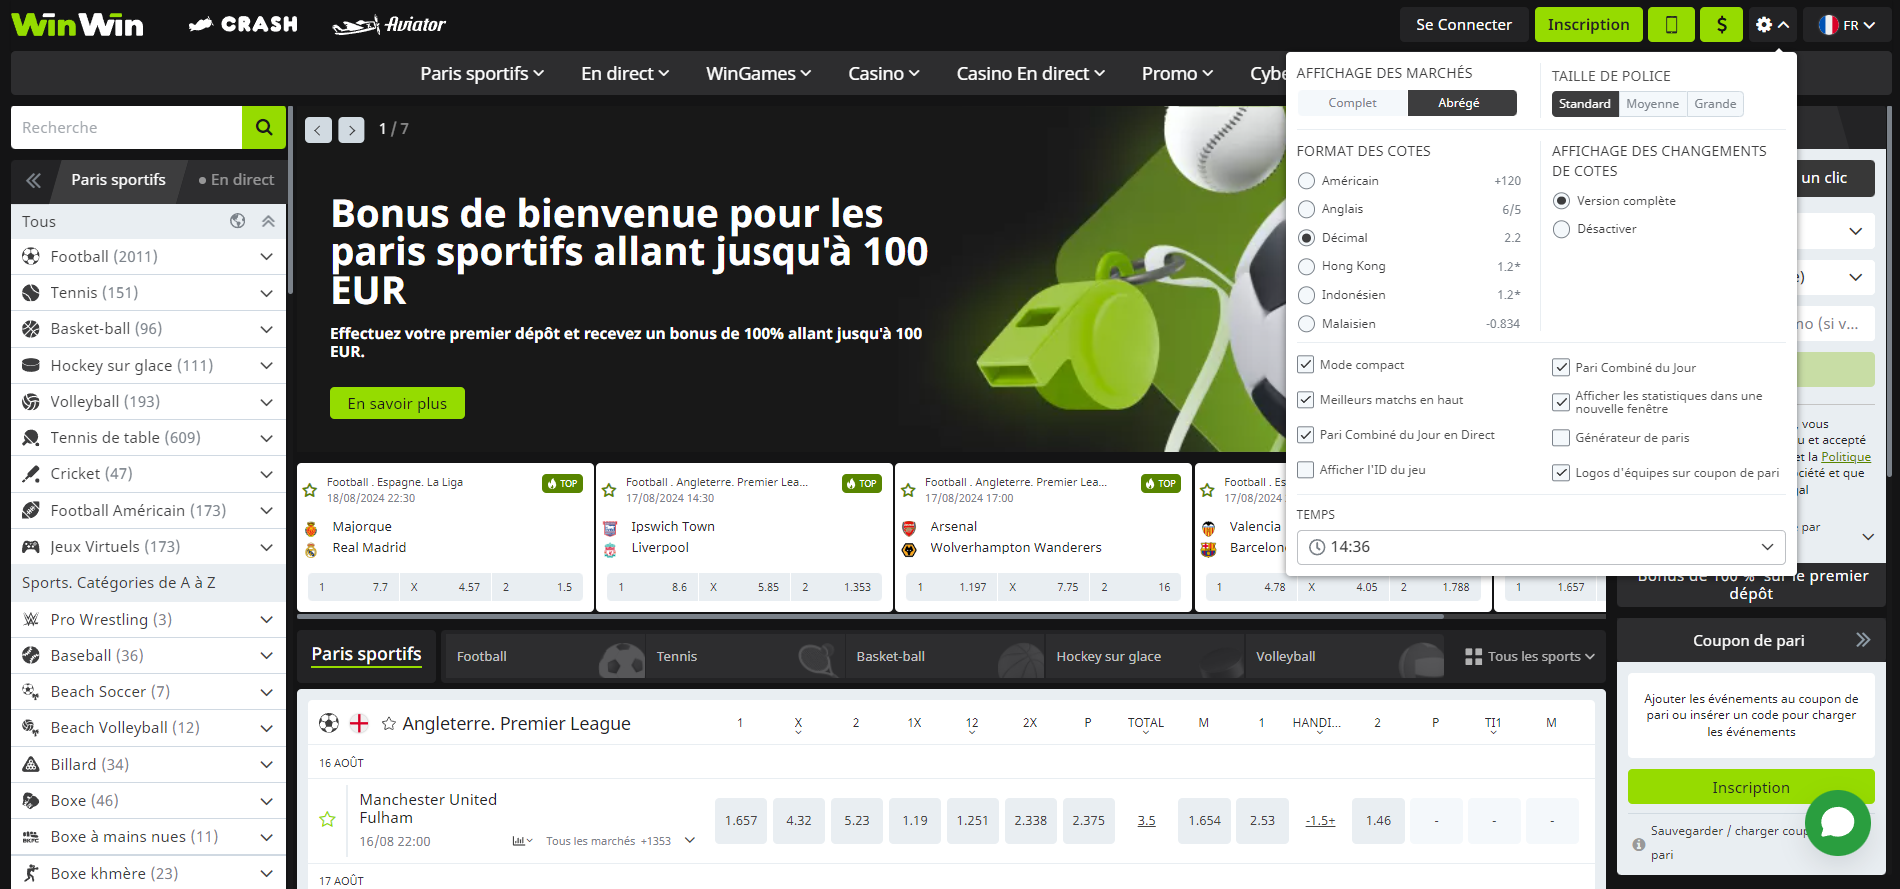Uncheck Mode compact

coord(1305,364)
